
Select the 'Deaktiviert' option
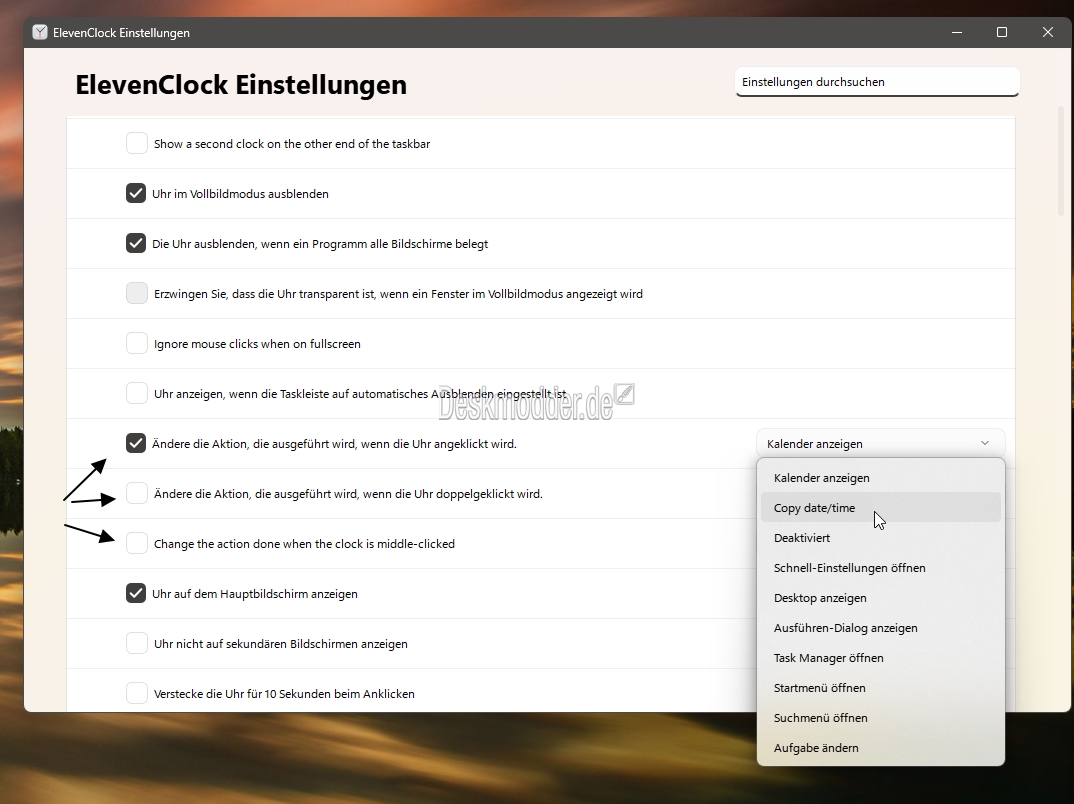[881, 538]
